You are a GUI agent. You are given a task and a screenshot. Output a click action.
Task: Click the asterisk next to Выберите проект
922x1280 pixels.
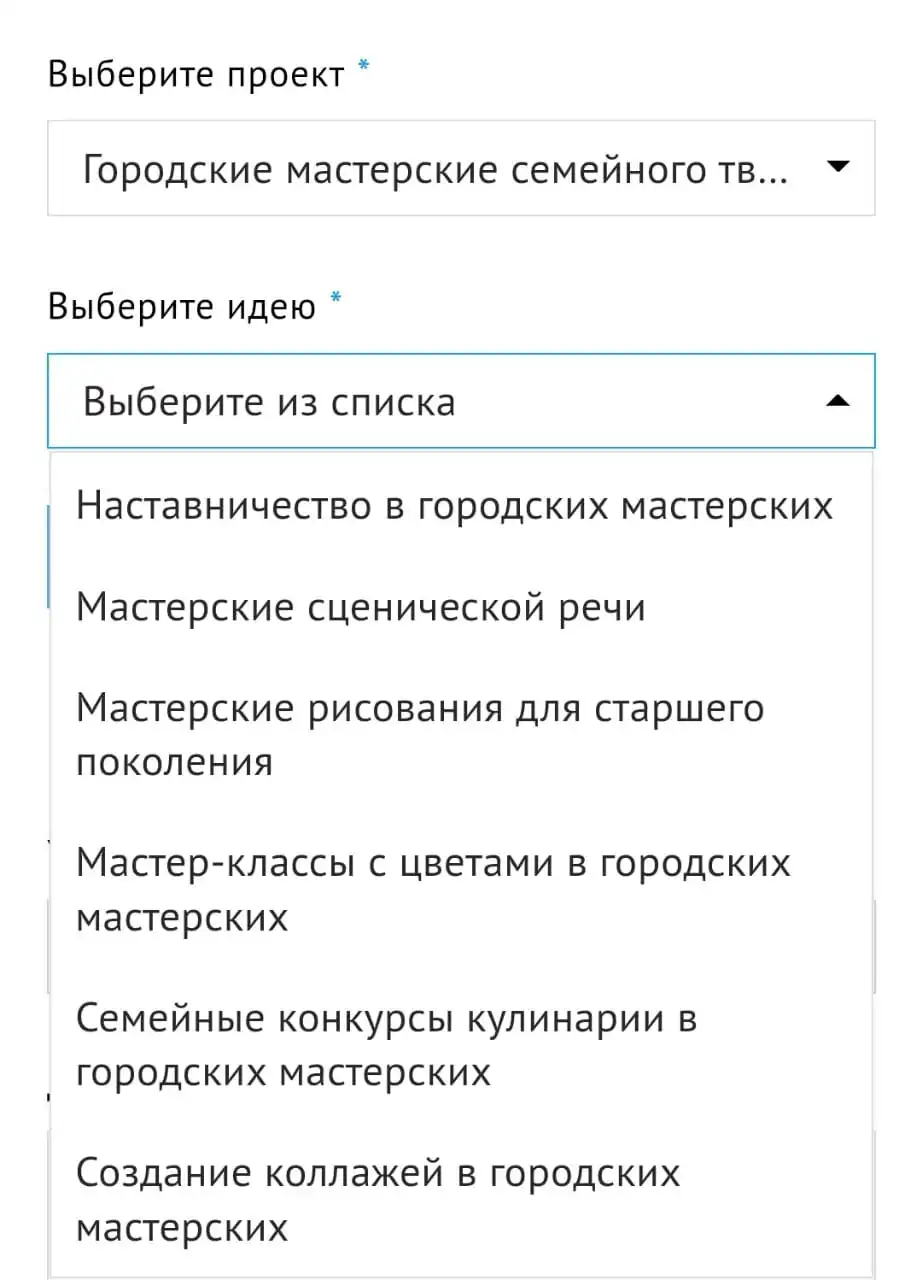364,66
